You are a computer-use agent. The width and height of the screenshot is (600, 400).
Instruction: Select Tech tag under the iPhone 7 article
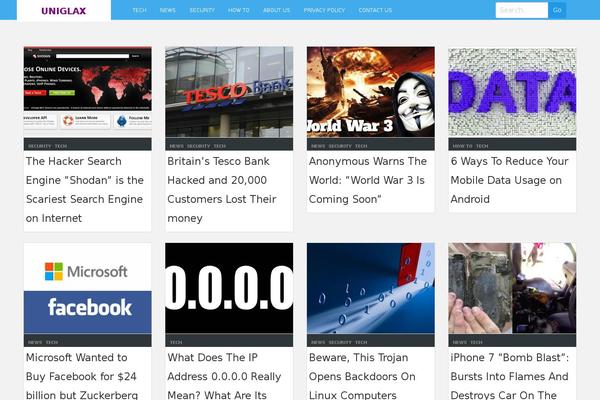click(476, 343)
